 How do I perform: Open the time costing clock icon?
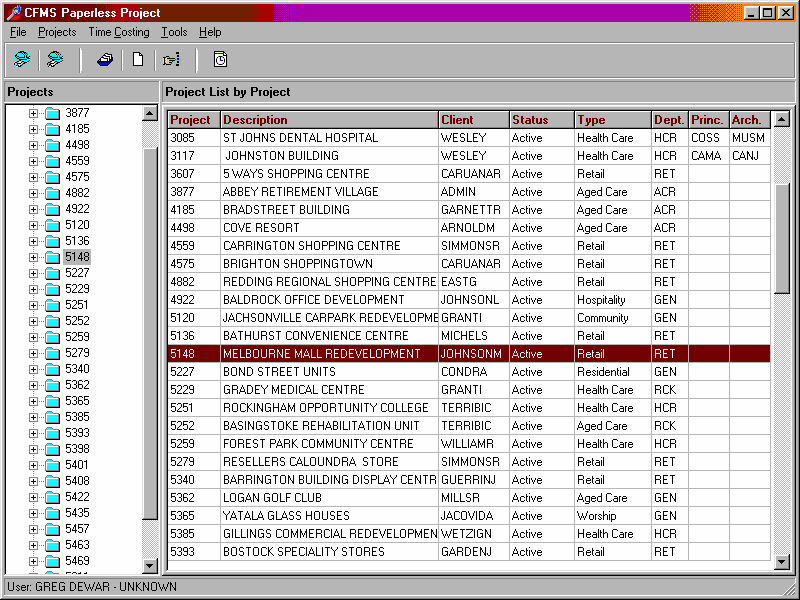tap(219, 60)
